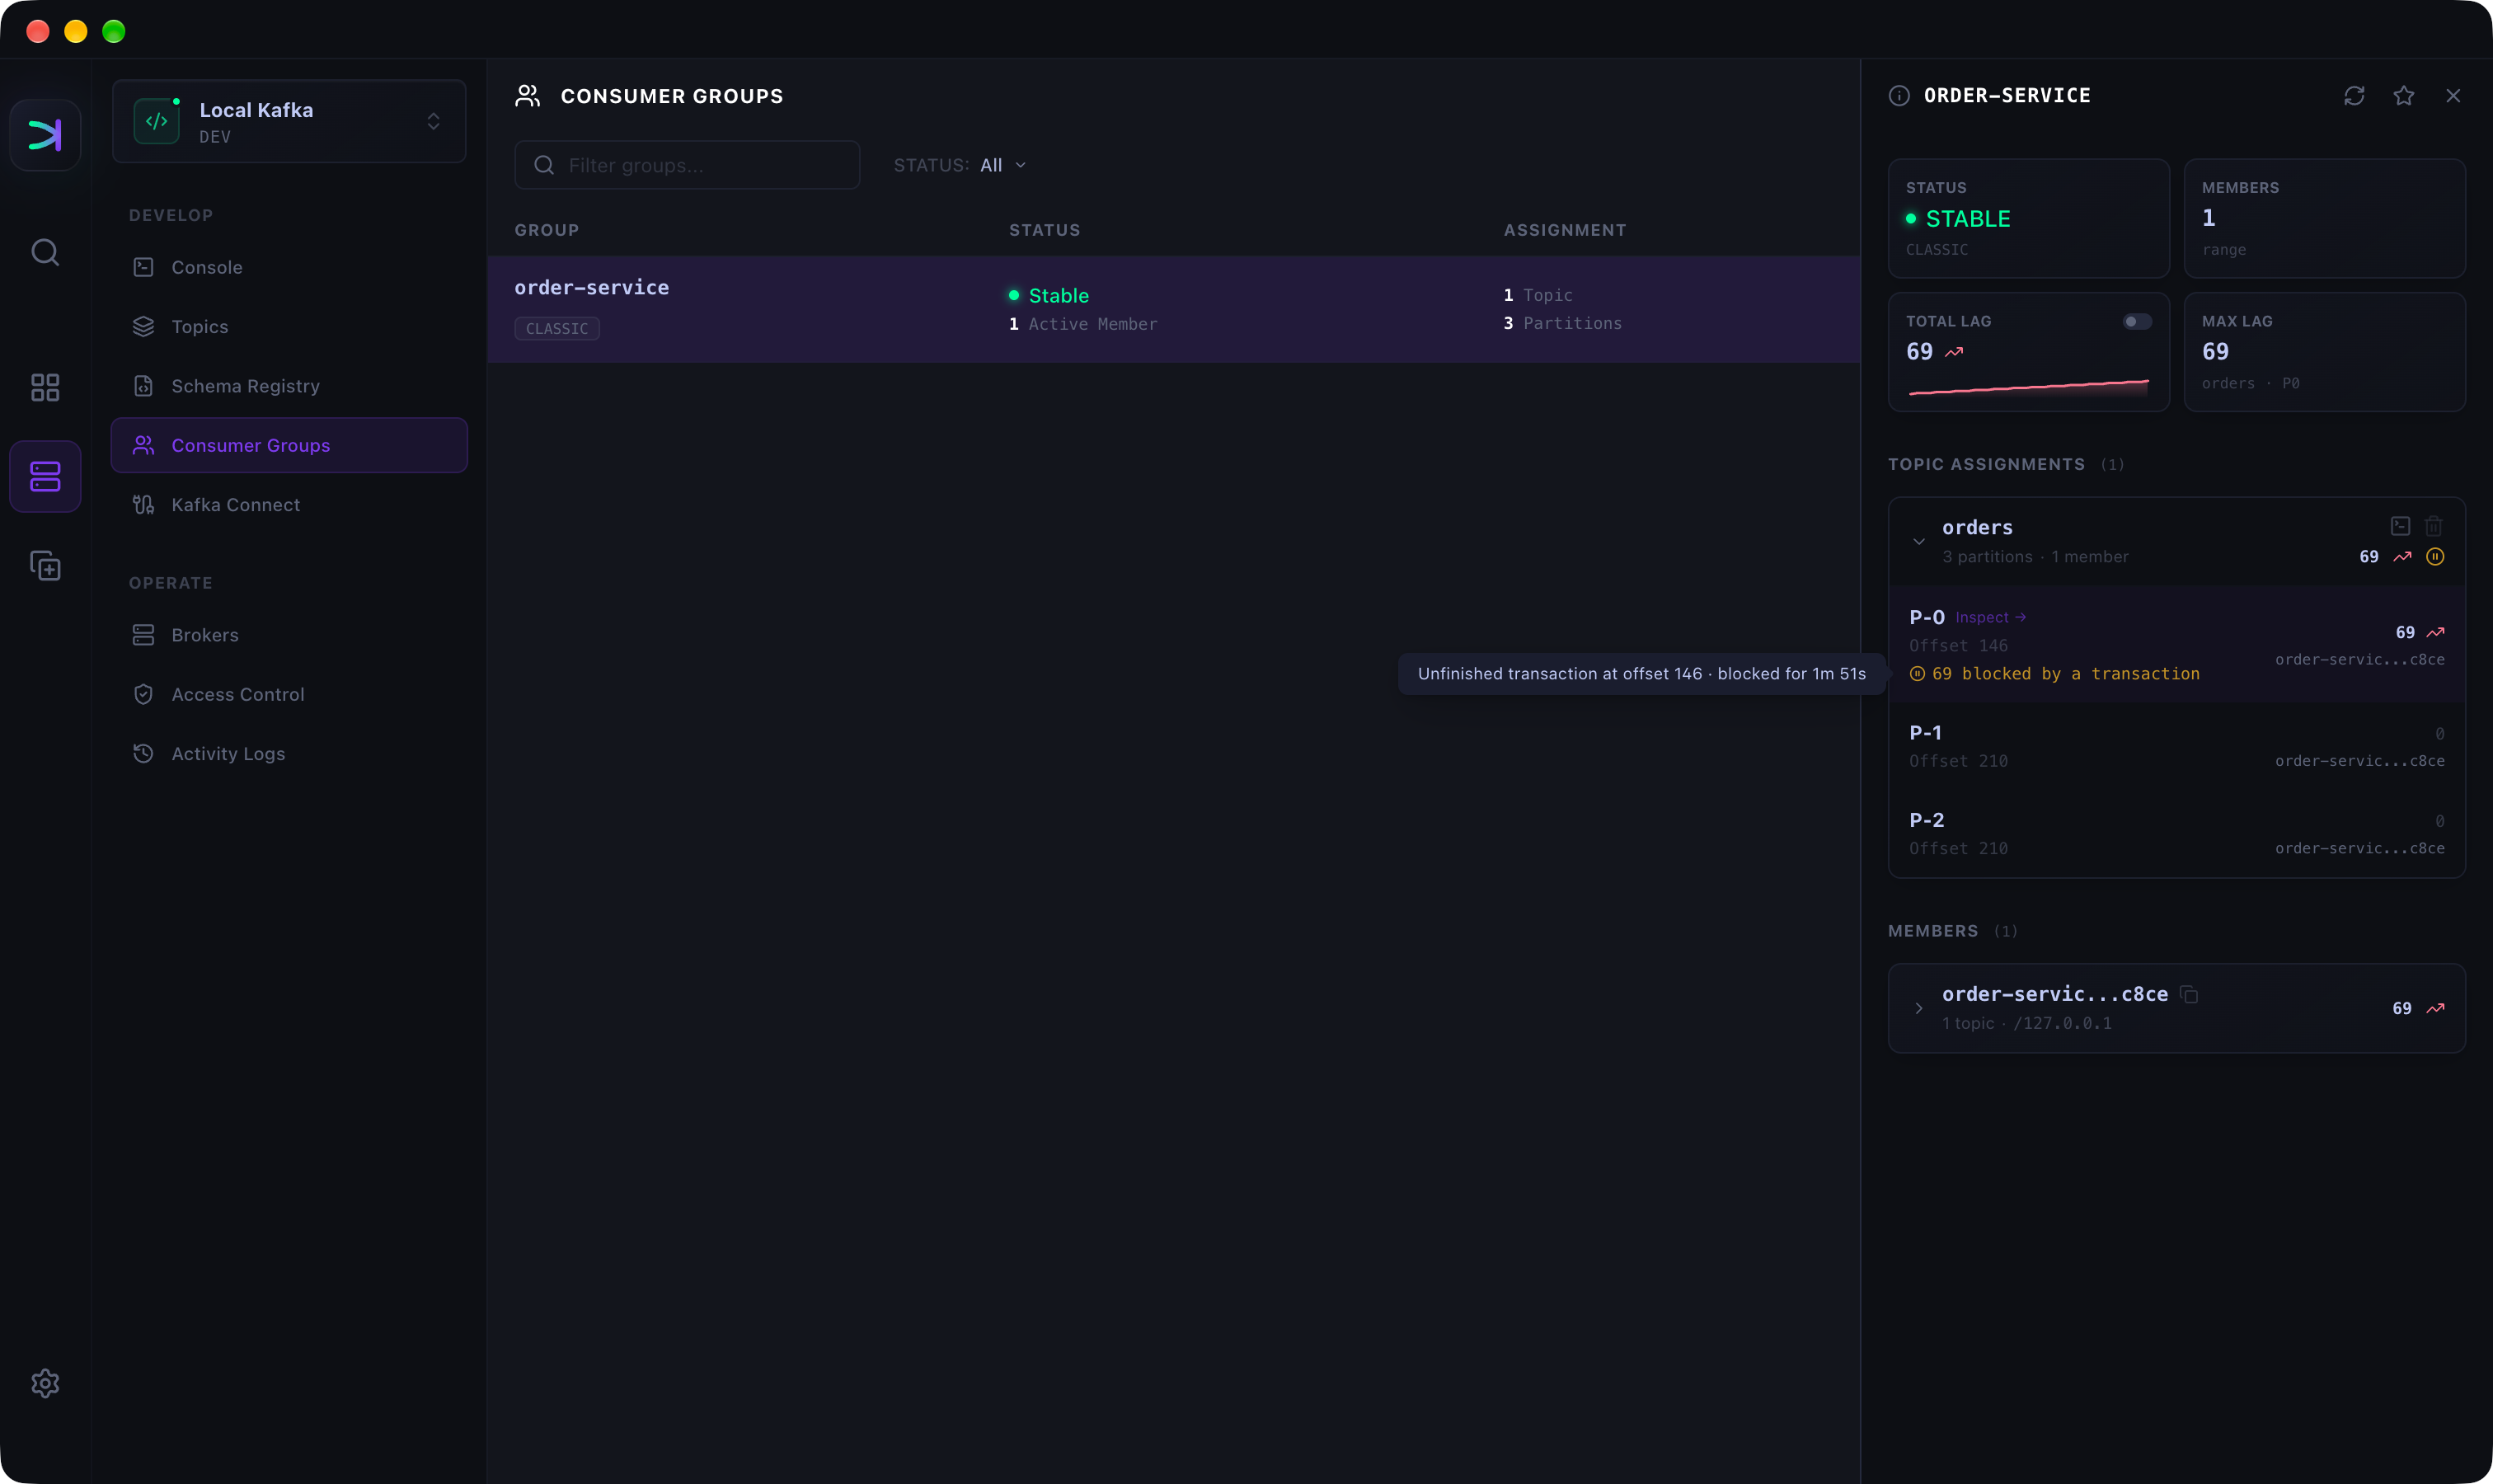2493x1484 pixels.
Task: Open Schema Registry page
Action: [x=289, y=386]
